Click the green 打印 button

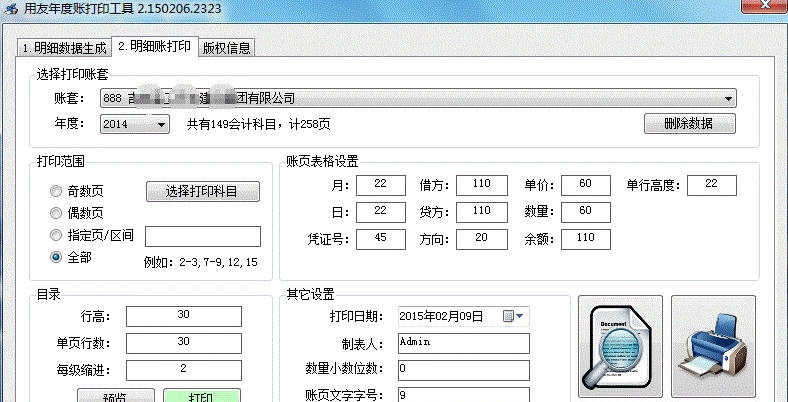(202, 395)
